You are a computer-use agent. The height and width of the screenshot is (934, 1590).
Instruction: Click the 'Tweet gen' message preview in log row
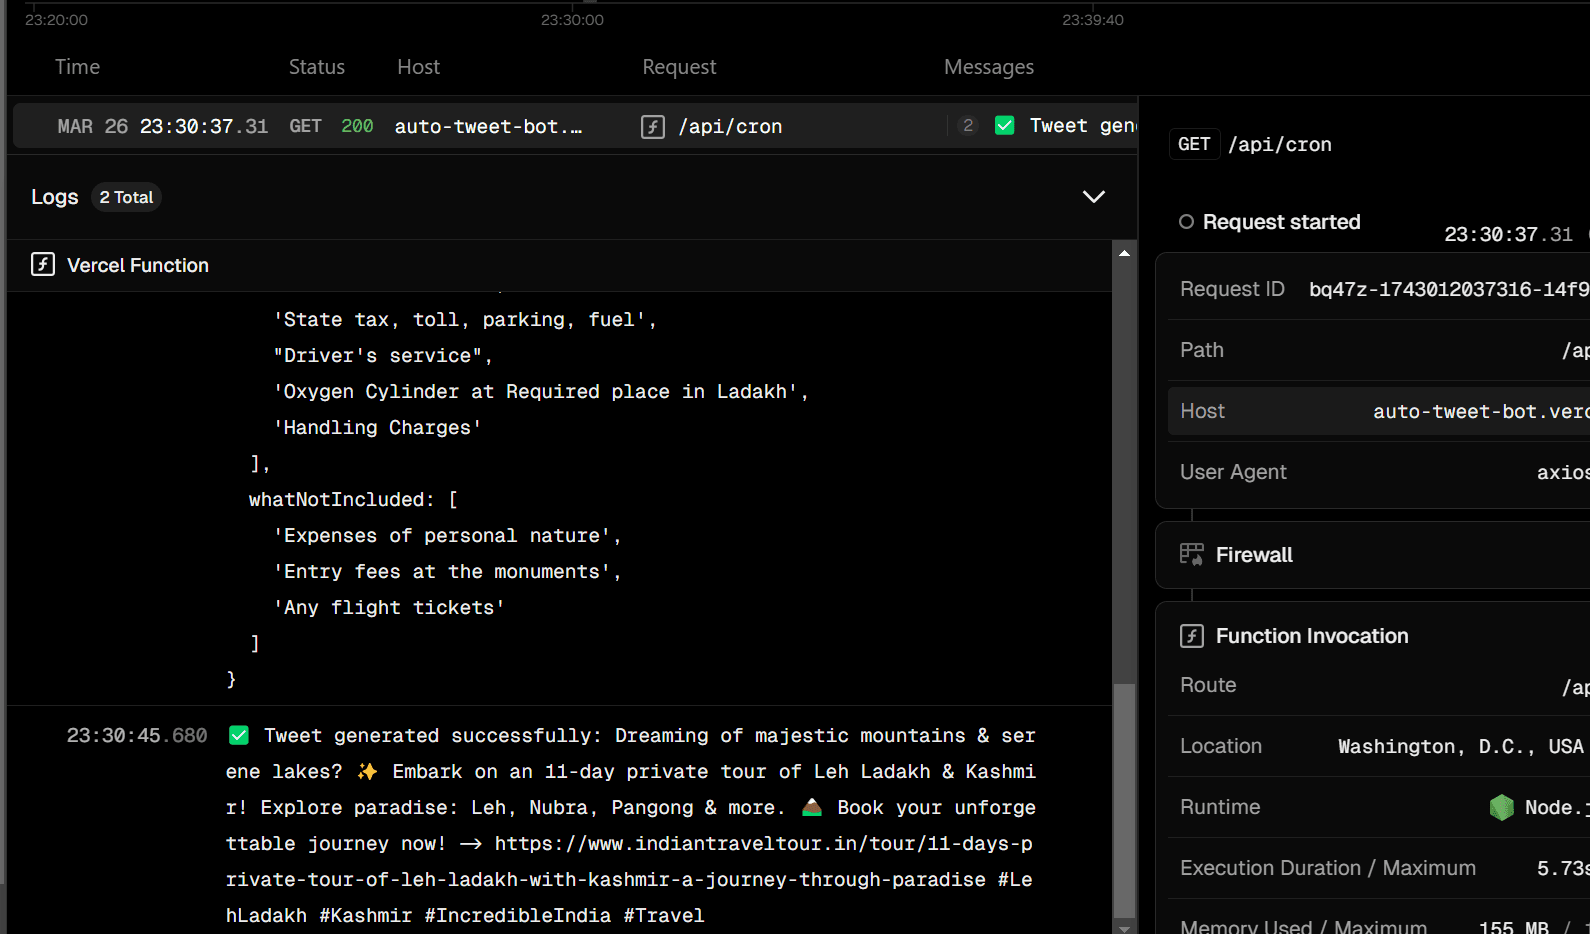tap(1083, 125)
